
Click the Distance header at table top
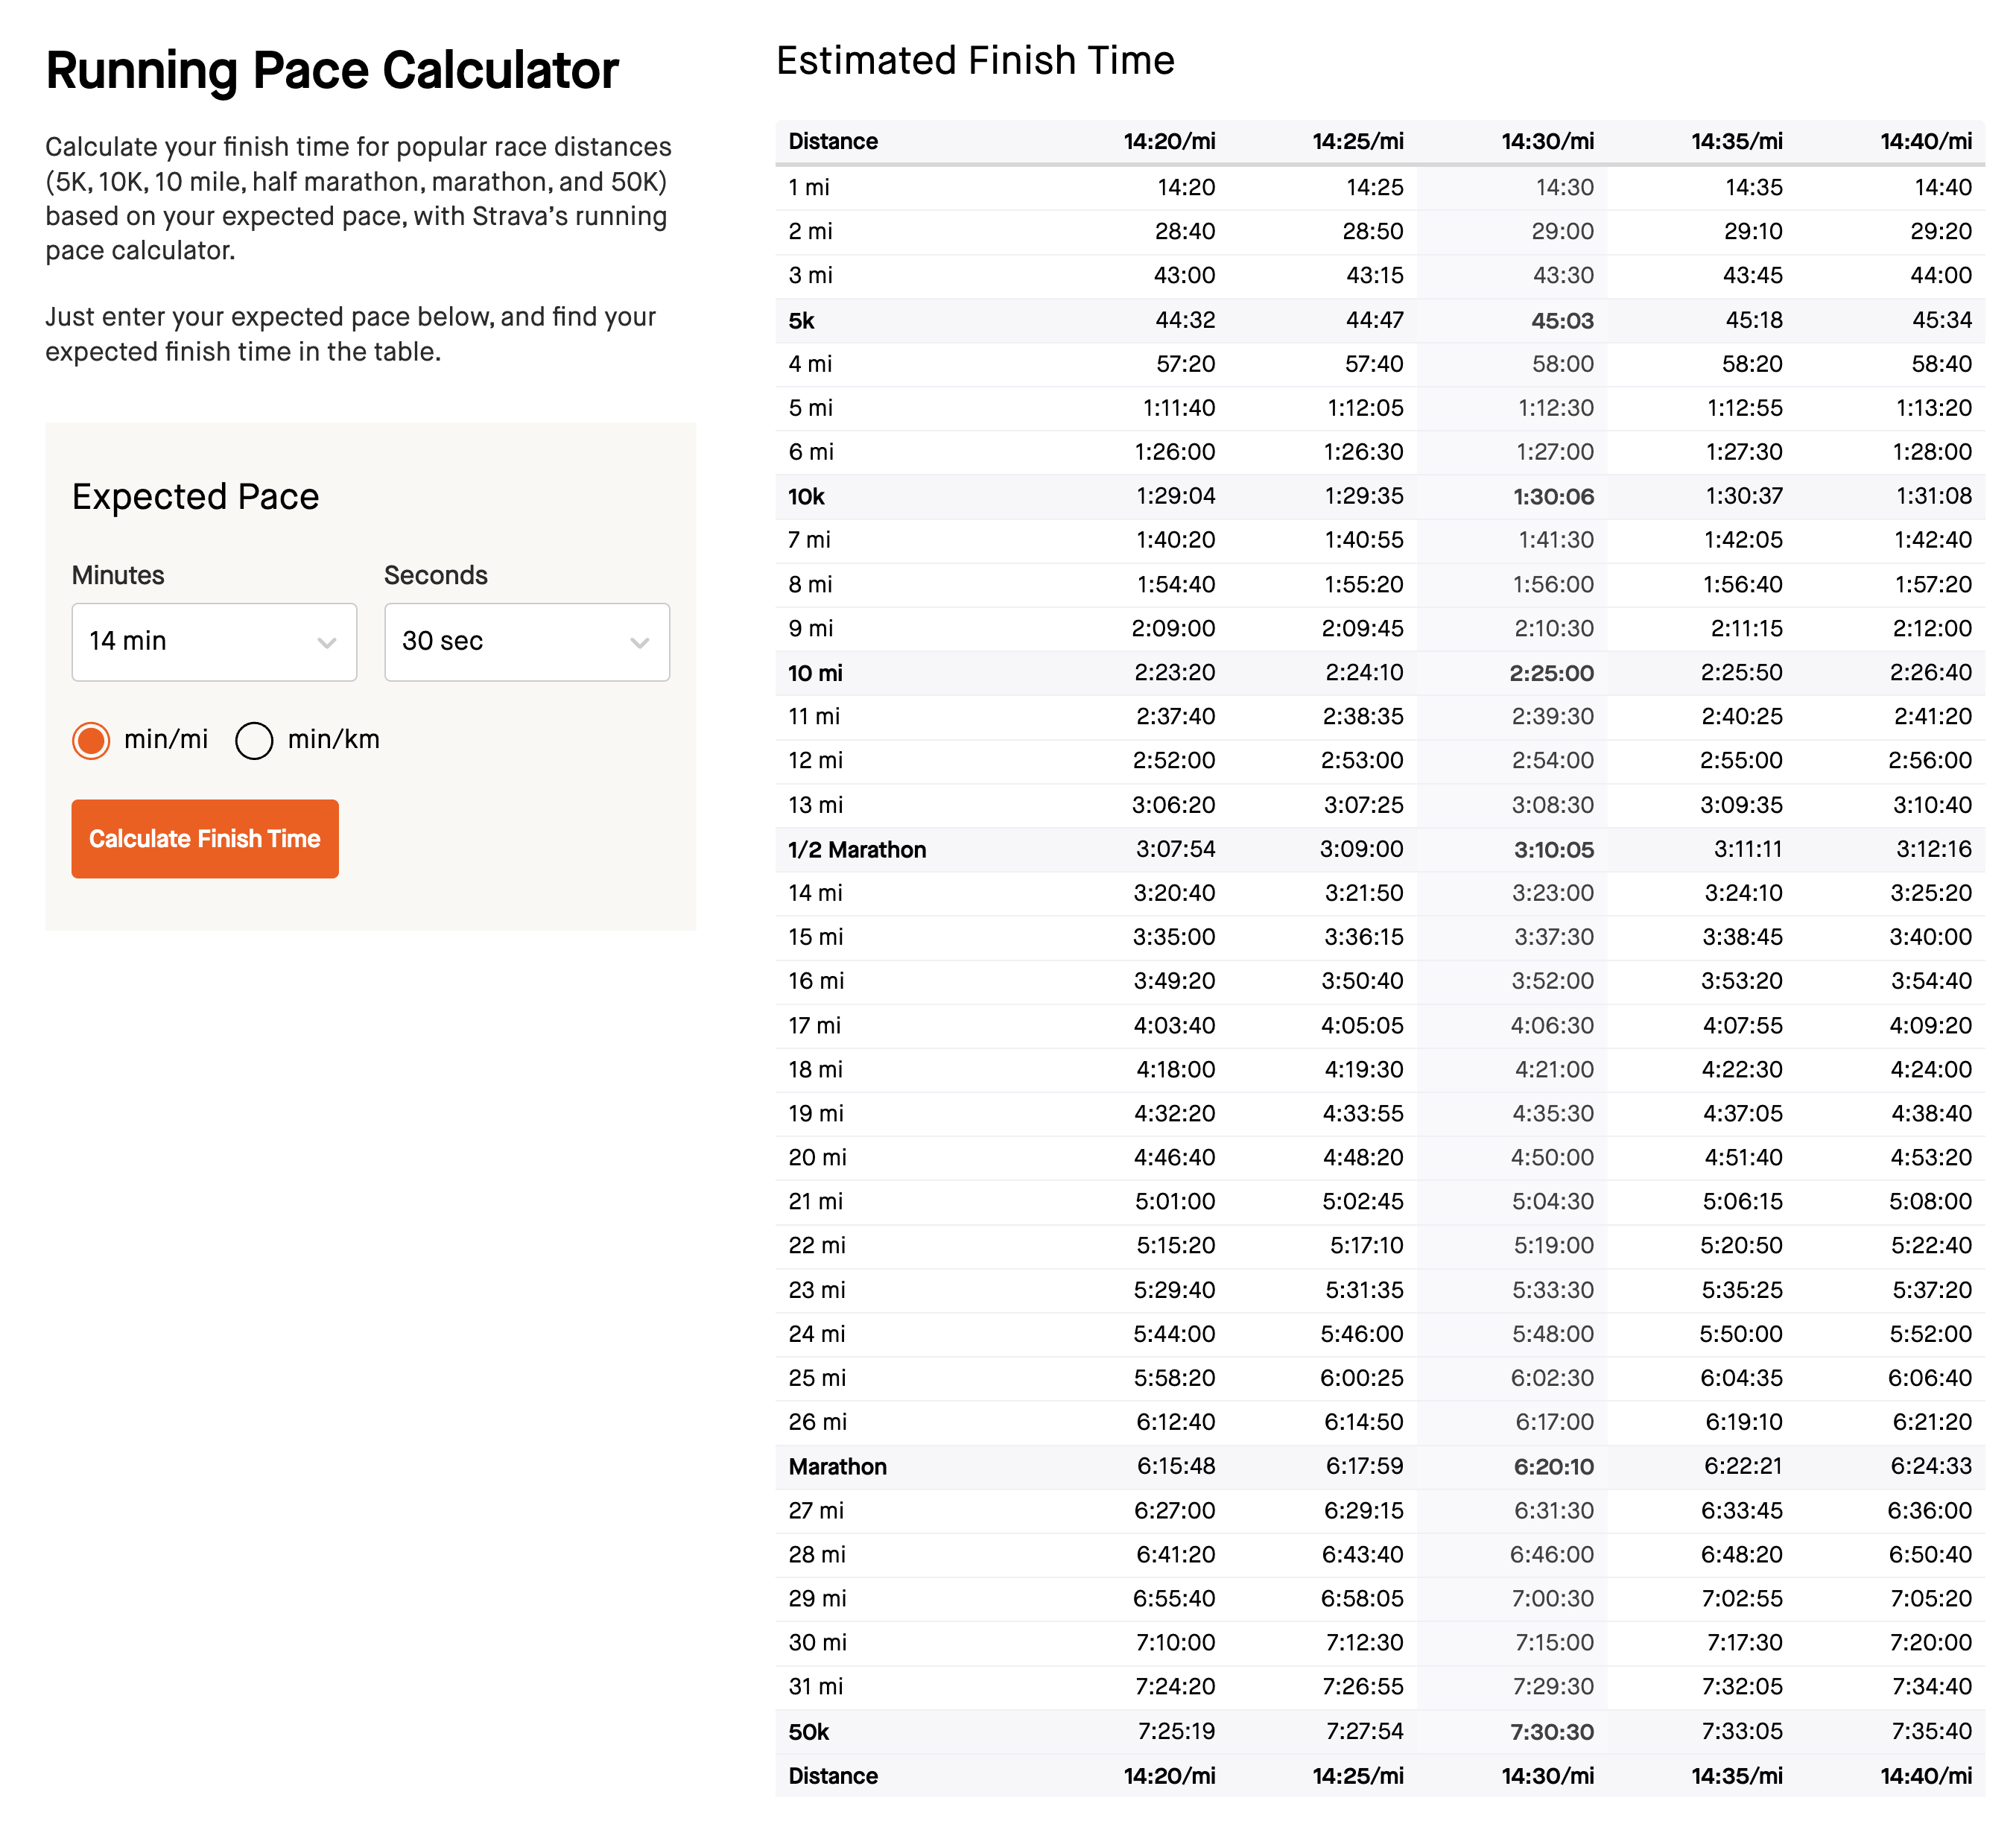(832, 141)
